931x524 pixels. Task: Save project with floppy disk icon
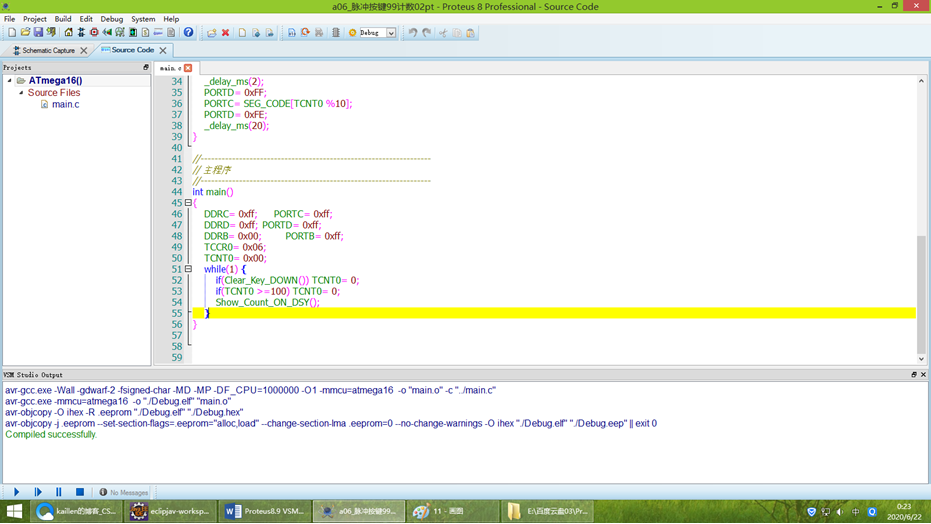coord(38,33)
